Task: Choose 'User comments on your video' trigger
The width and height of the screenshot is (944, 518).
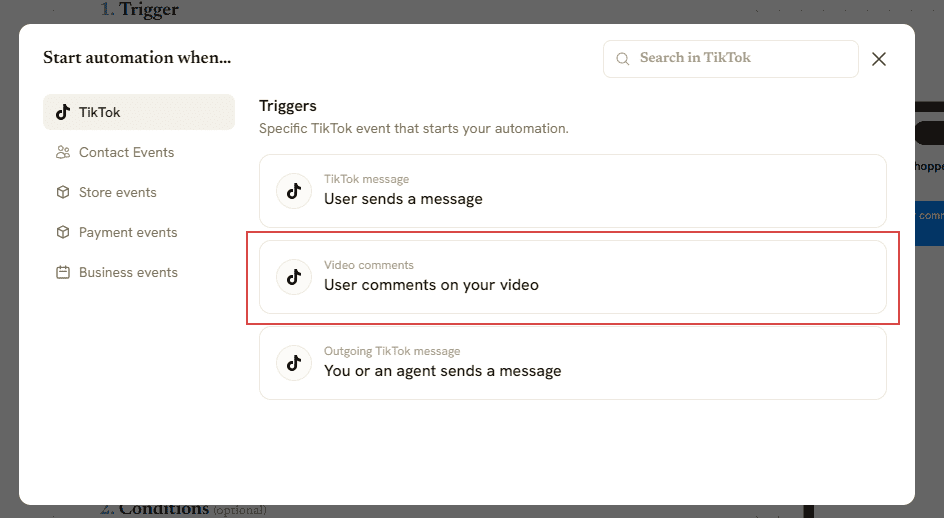Action: click(x=573, y=277)
